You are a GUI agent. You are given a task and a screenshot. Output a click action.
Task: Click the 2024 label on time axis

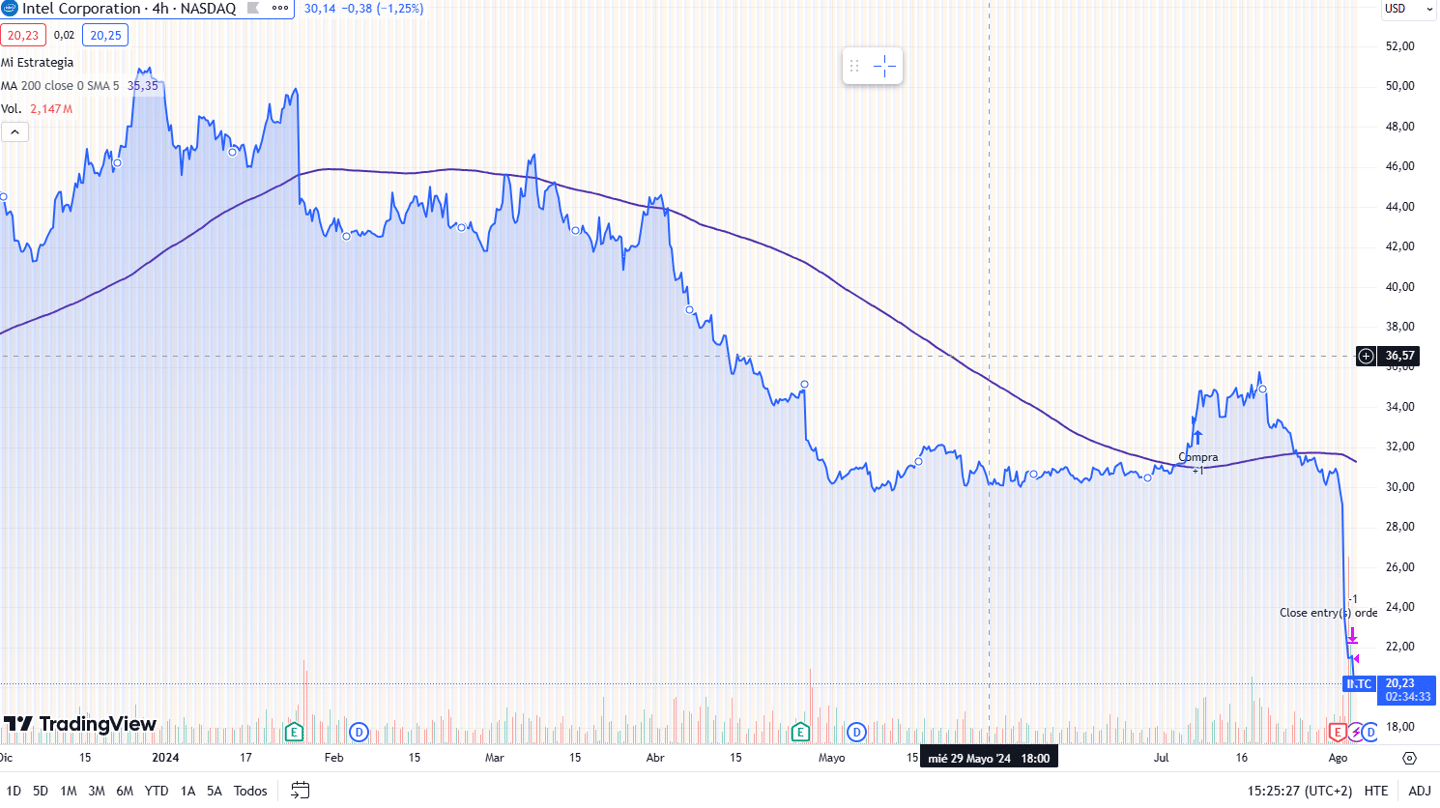(165, 758)
